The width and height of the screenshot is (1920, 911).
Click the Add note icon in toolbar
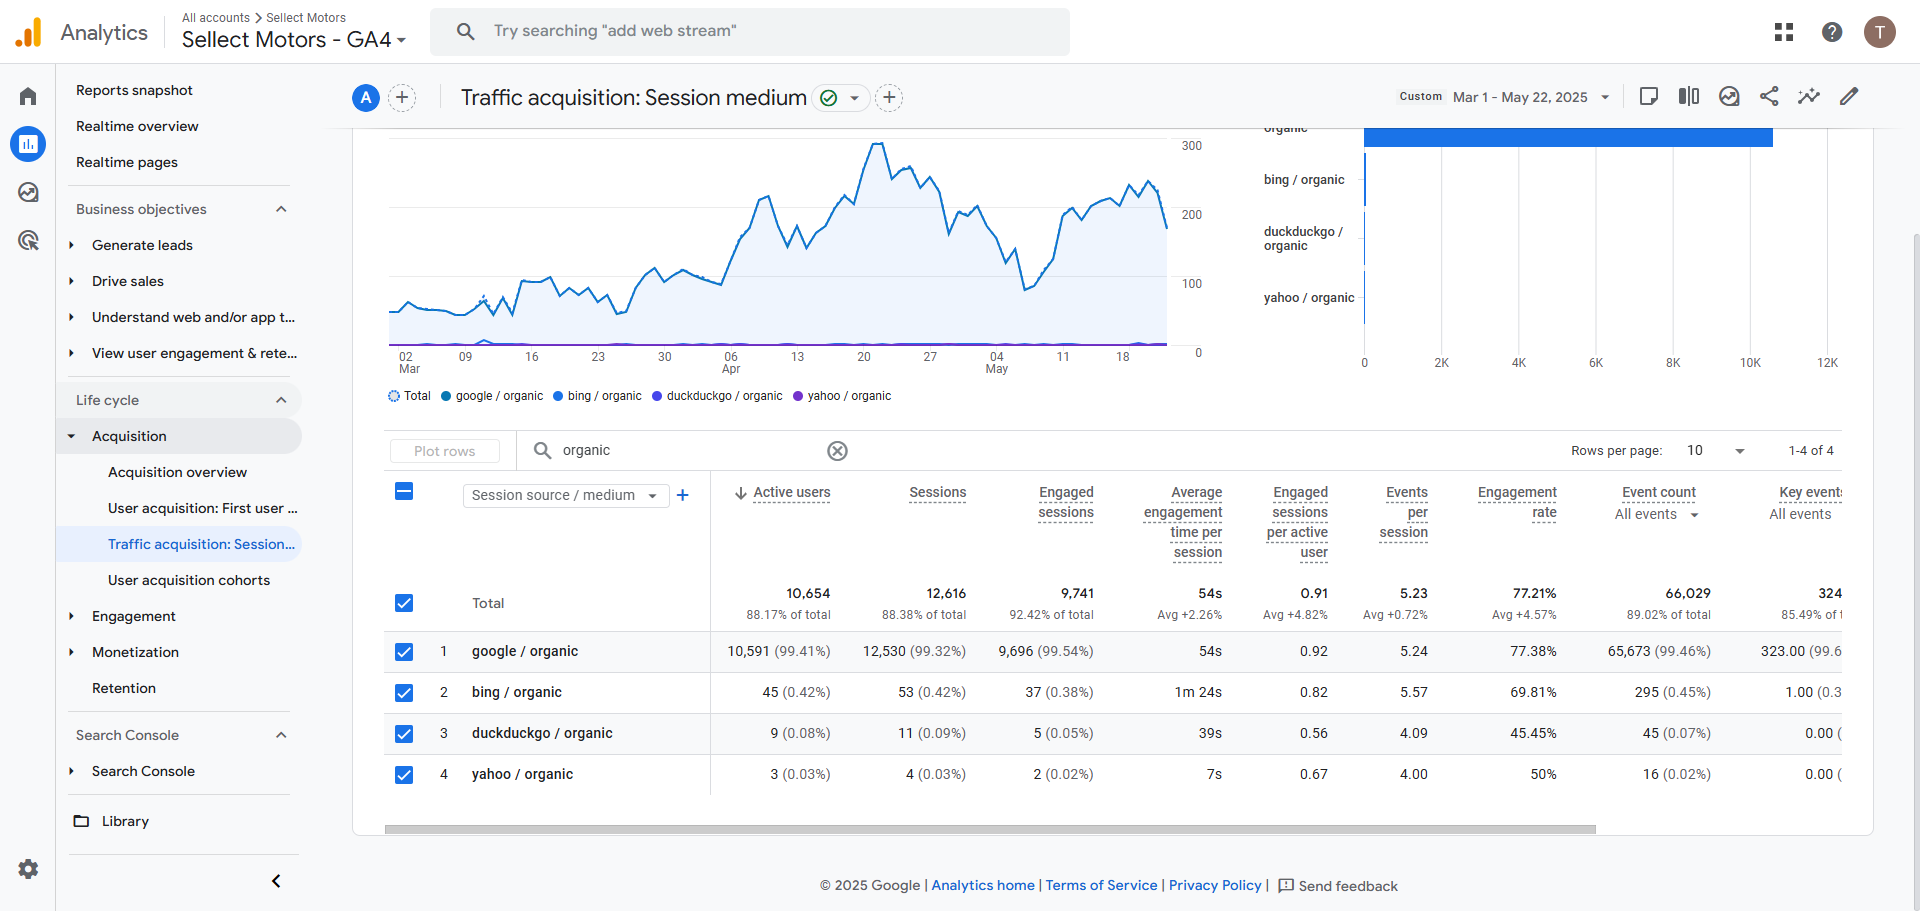(x=1649, y=97)
